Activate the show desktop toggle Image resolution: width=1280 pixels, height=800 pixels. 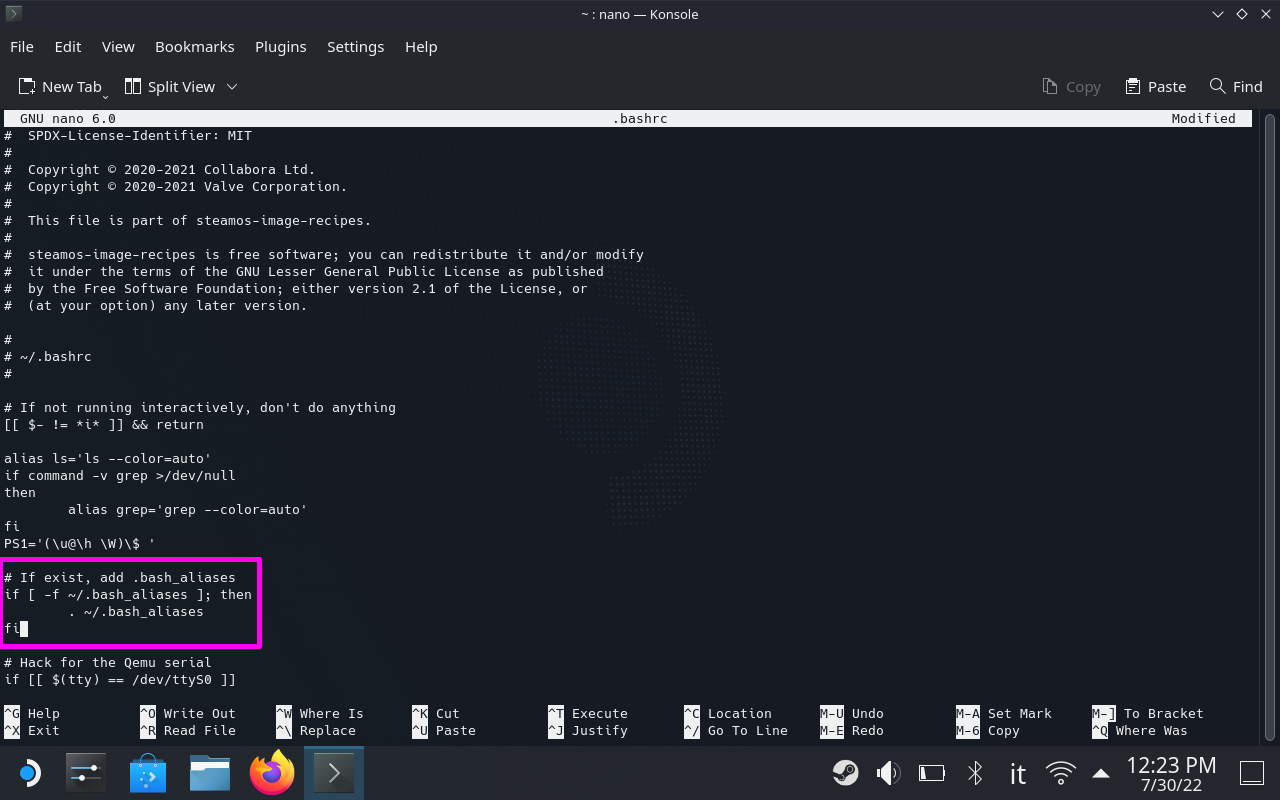click(x=1251, y=772)
